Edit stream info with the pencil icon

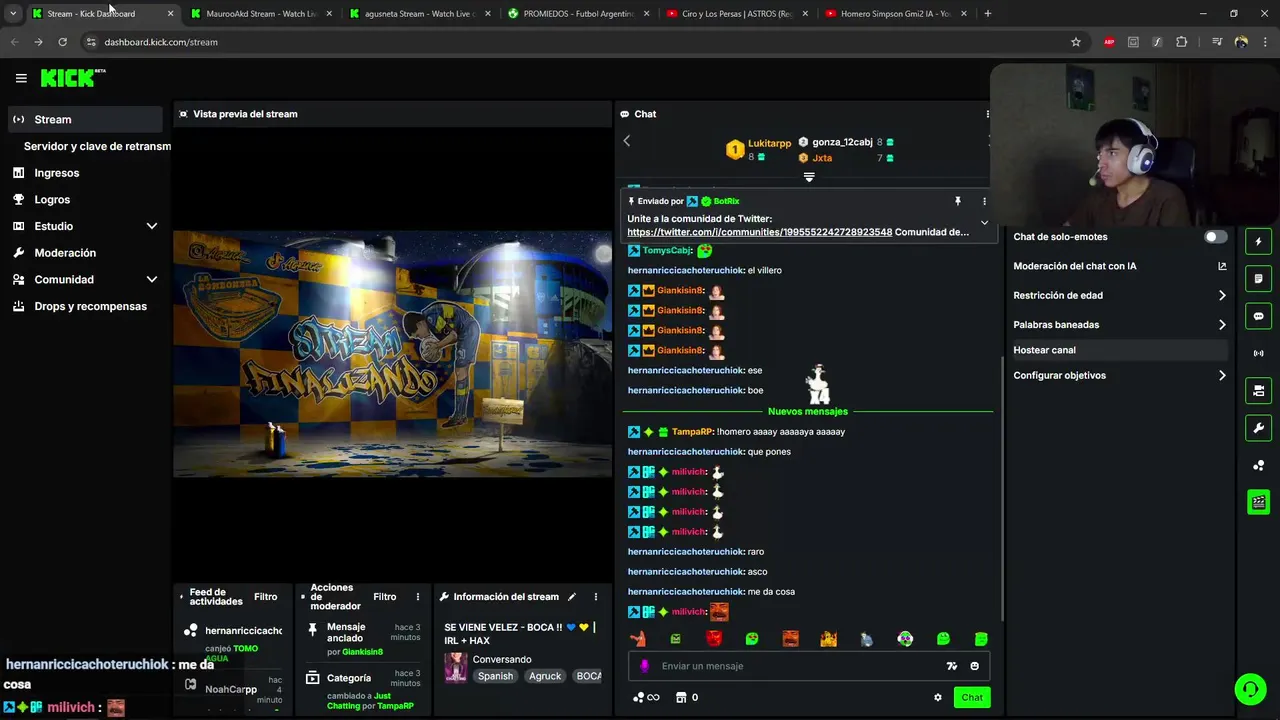tap(572, 597)
